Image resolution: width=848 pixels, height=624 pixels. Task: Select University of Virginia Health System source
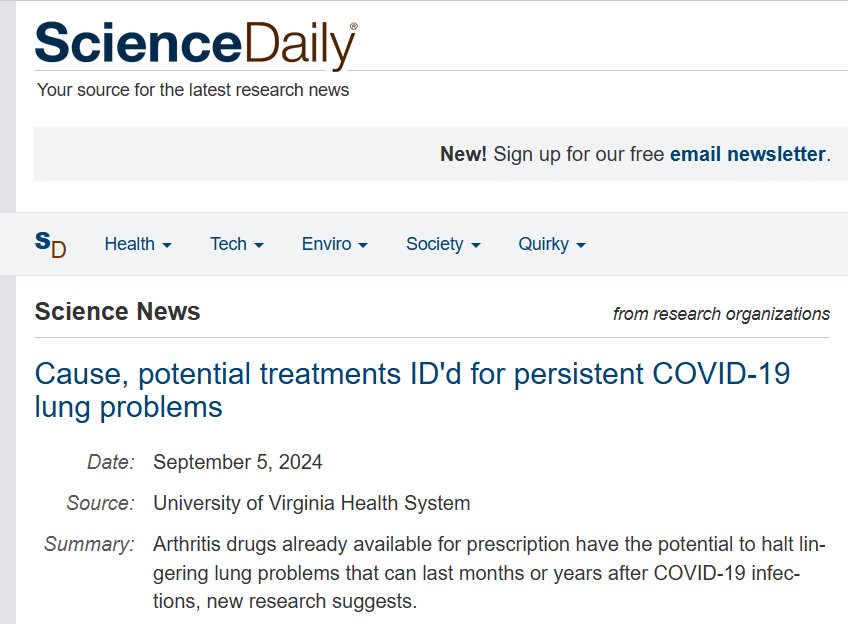(311, 503)
